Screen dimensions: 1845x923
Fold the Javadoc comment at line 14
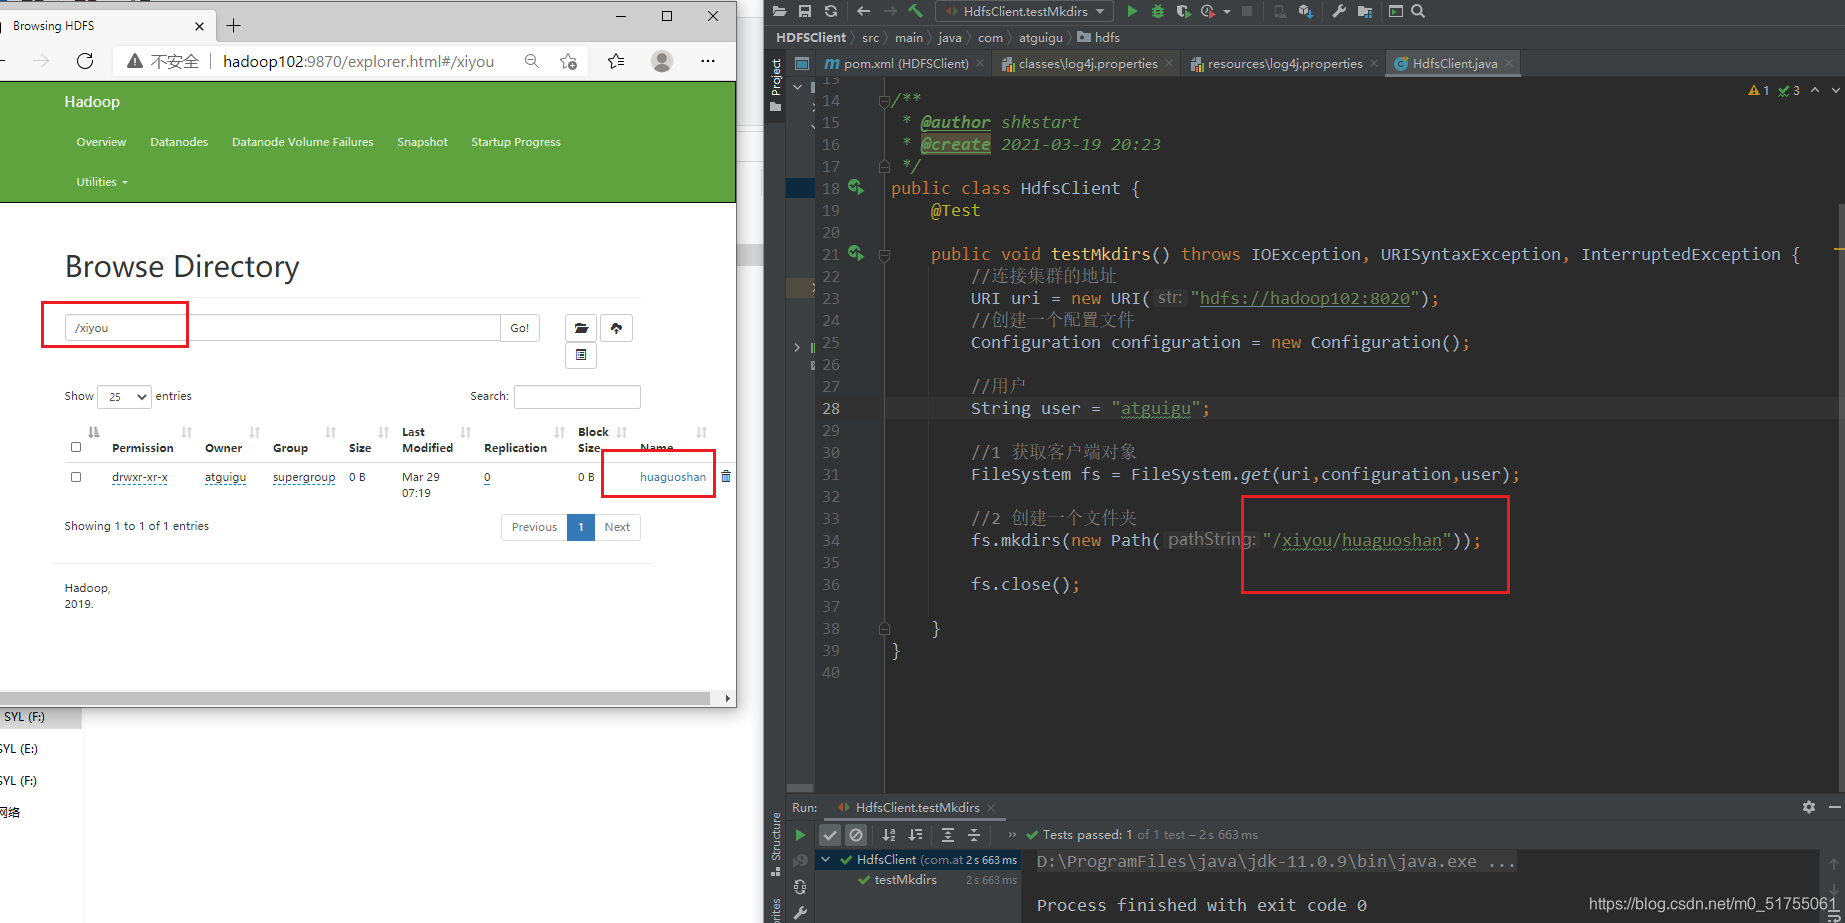(x=884, y=100)
